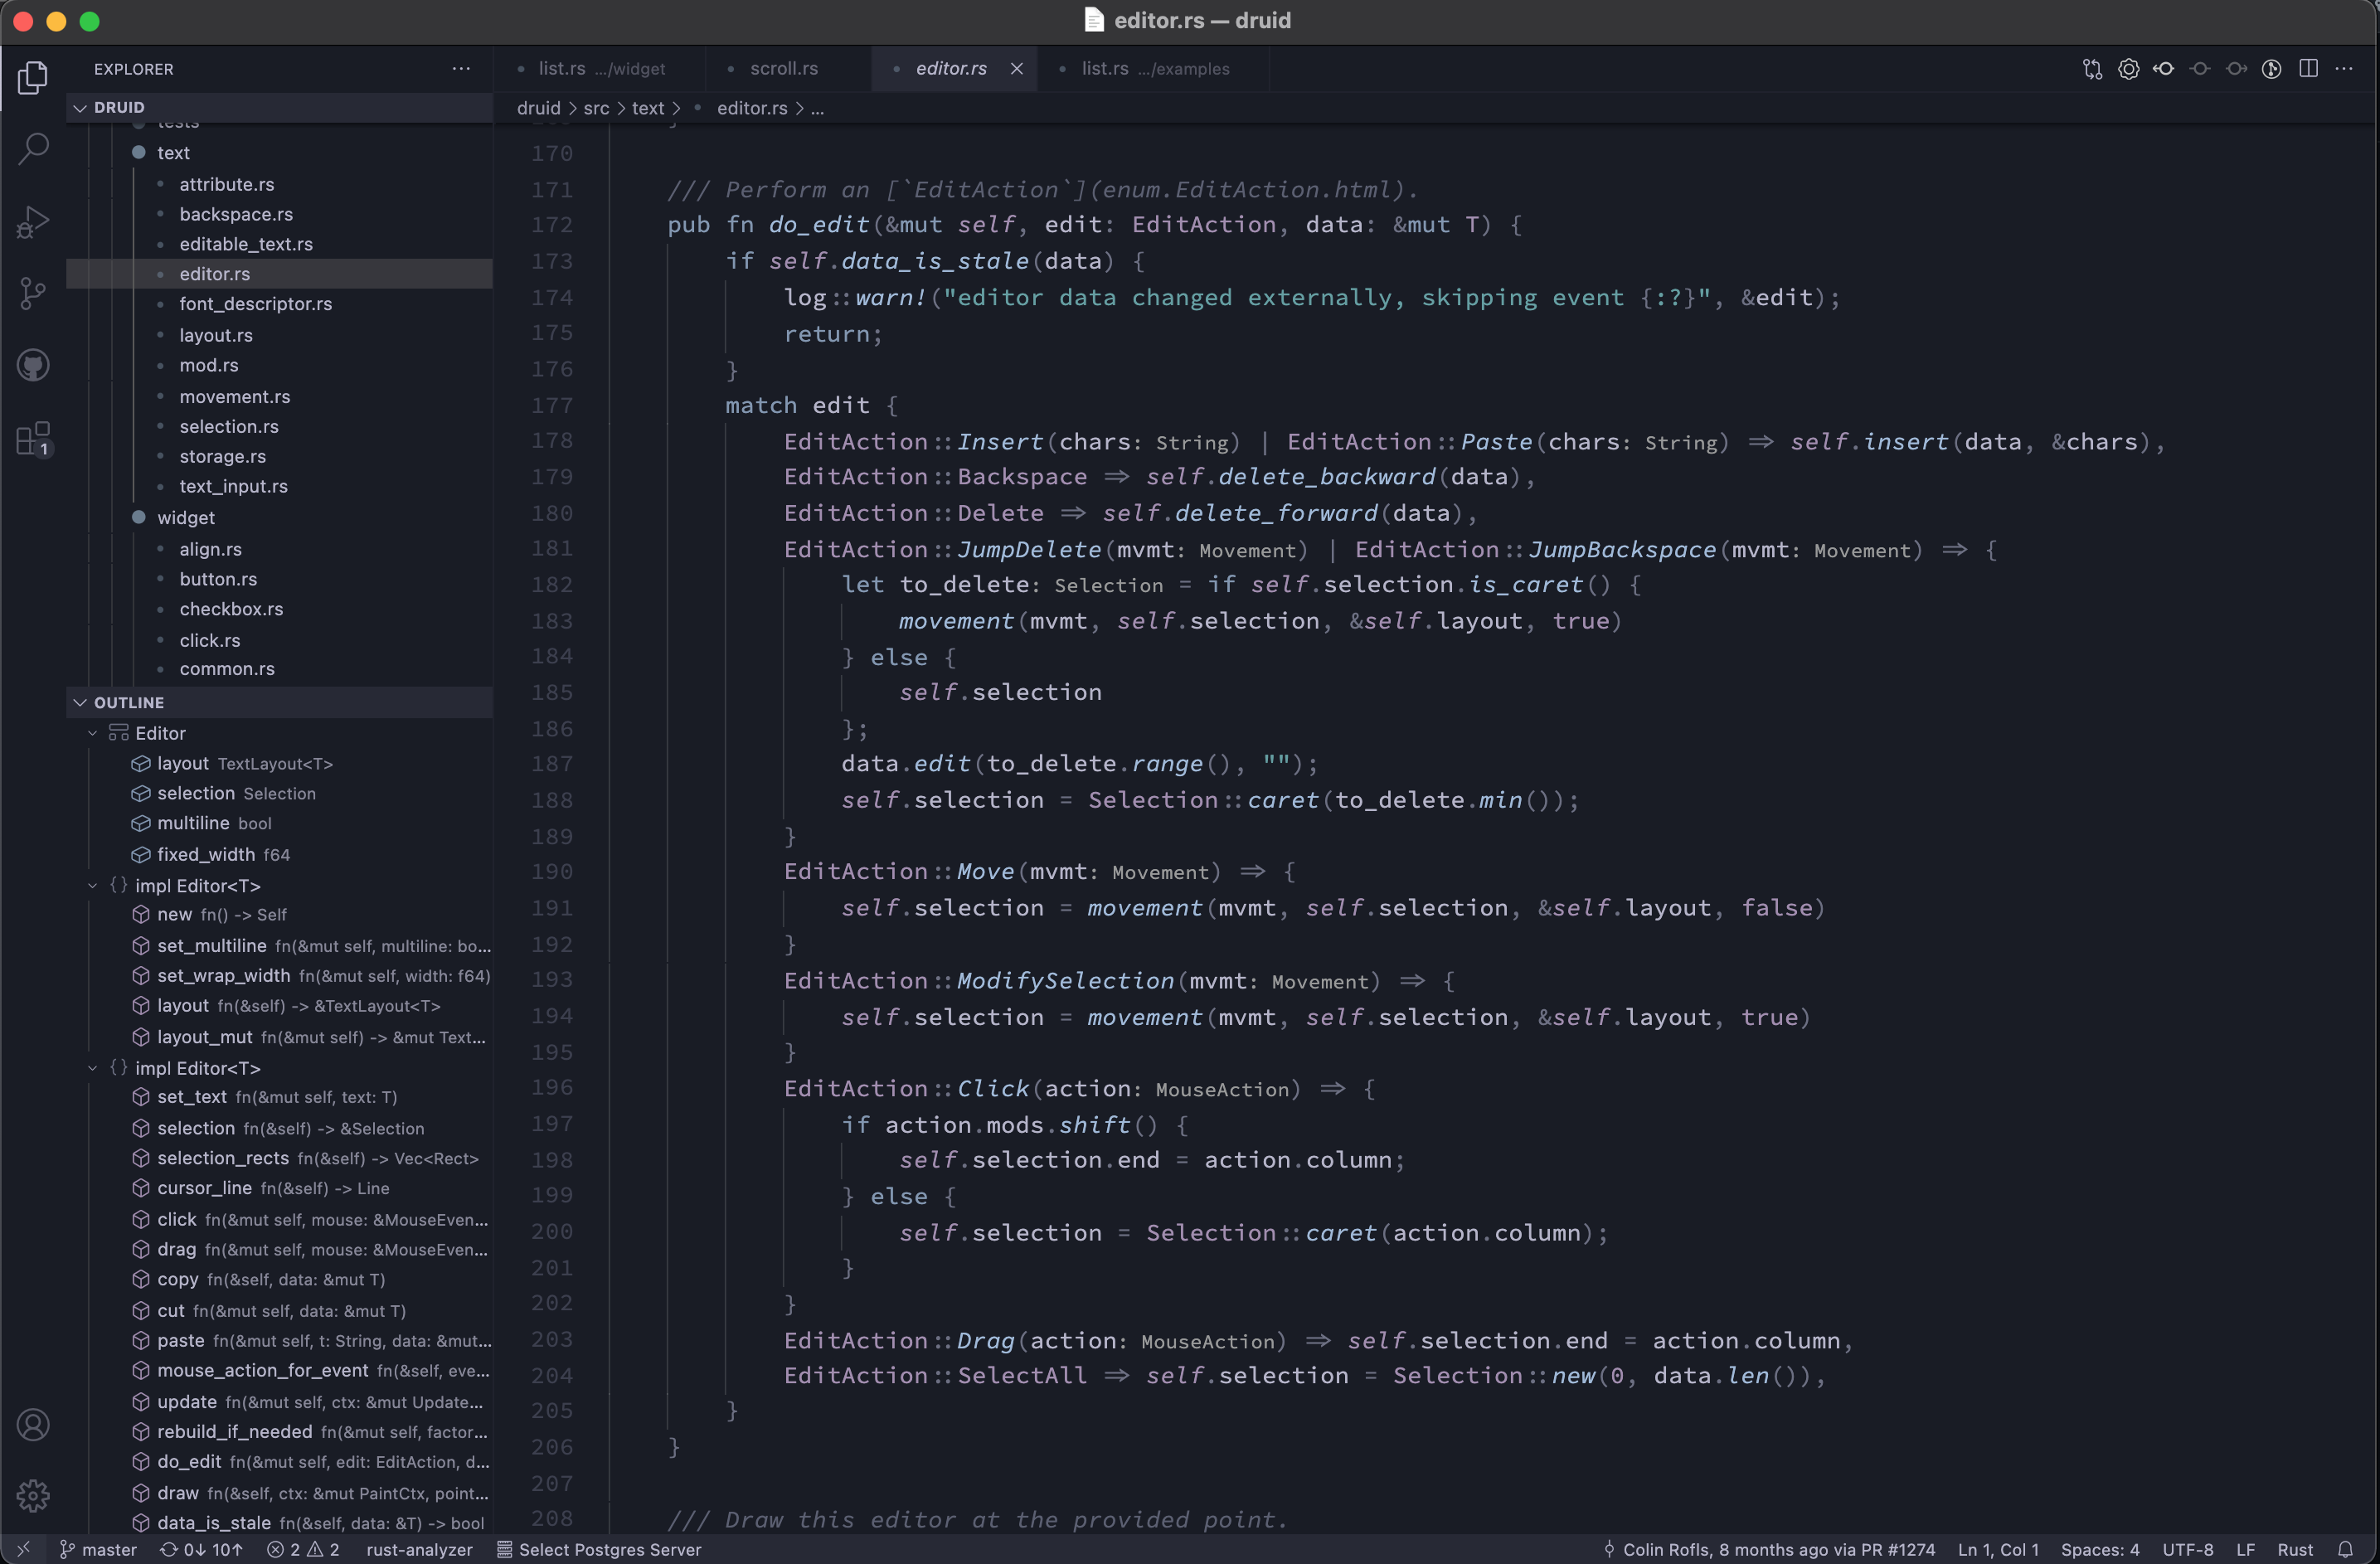Select the list.rs .../examples tab
Screen dimensions: 2380x1564
click(1154, 66)
